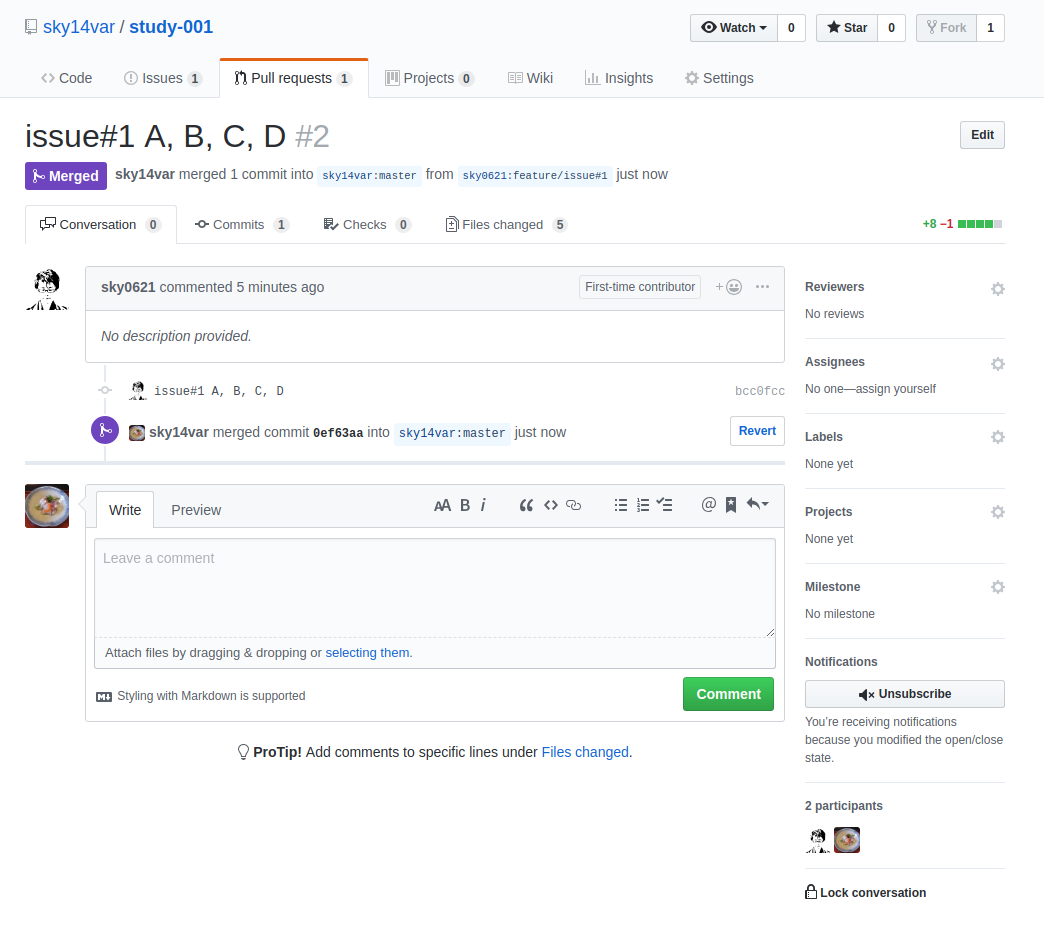This screenshot has height=928, width=1044.
Task: Open the Projects gear settings in sidebar
Action: click(997, 512)
